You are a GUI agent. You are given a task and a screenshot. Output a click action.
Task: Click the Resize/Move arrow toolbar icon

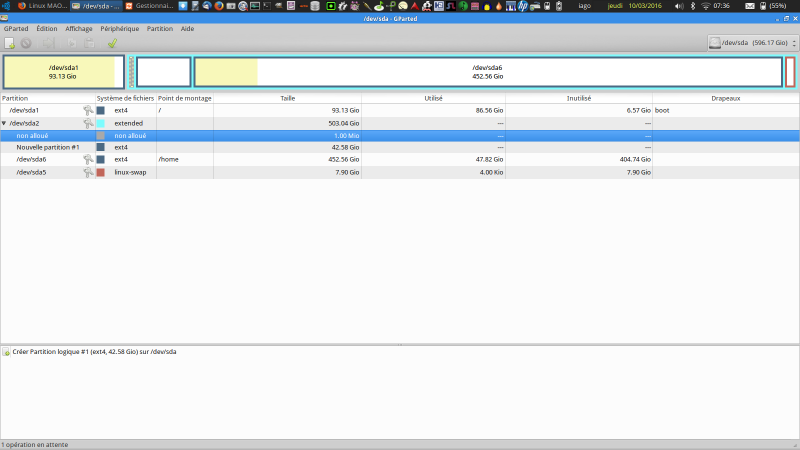pyautogui.click(x=48, y=43)
